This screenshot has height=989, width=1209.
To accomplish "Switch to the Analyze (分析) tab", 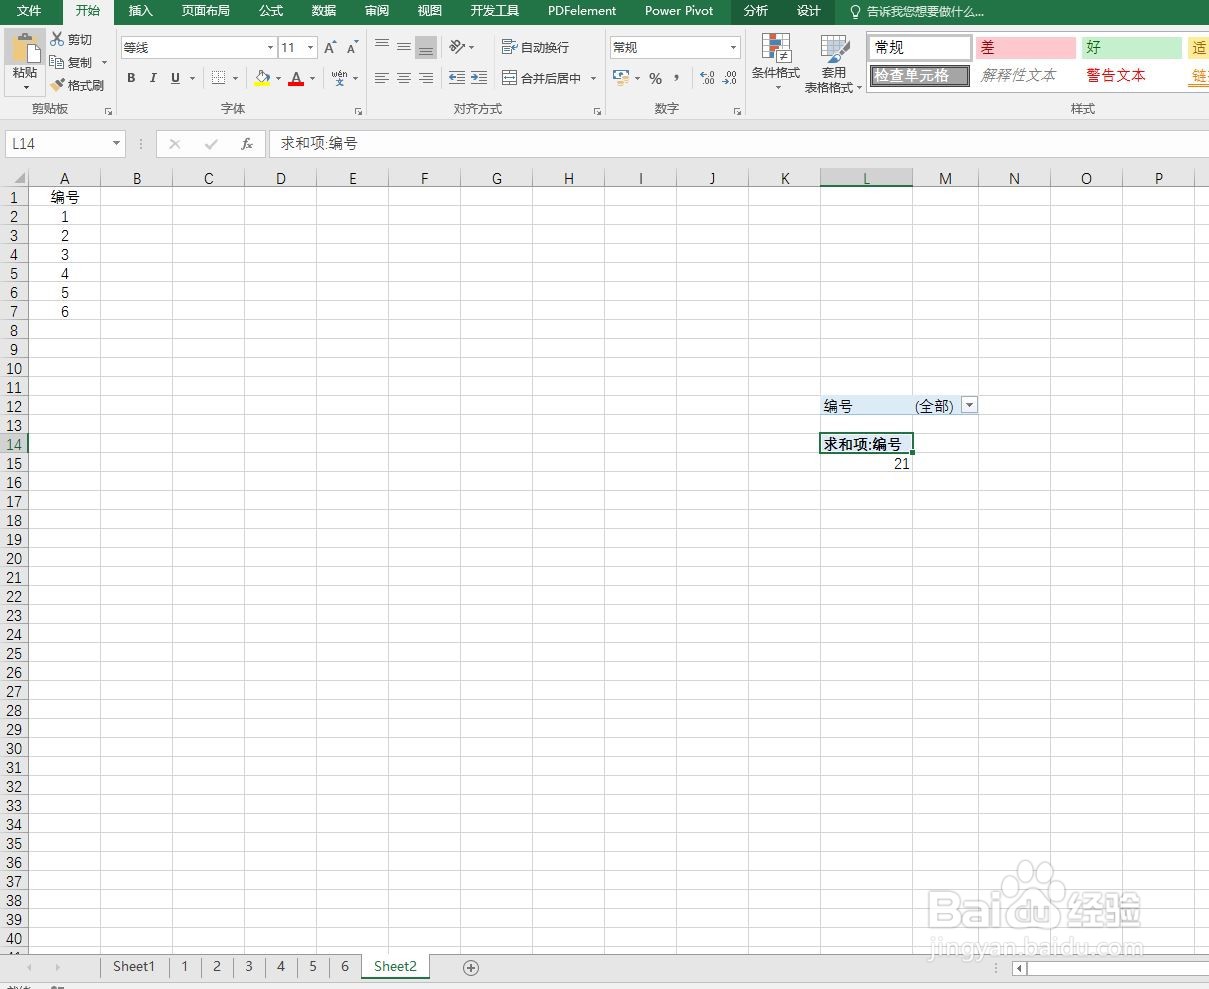I will [756, 11].
